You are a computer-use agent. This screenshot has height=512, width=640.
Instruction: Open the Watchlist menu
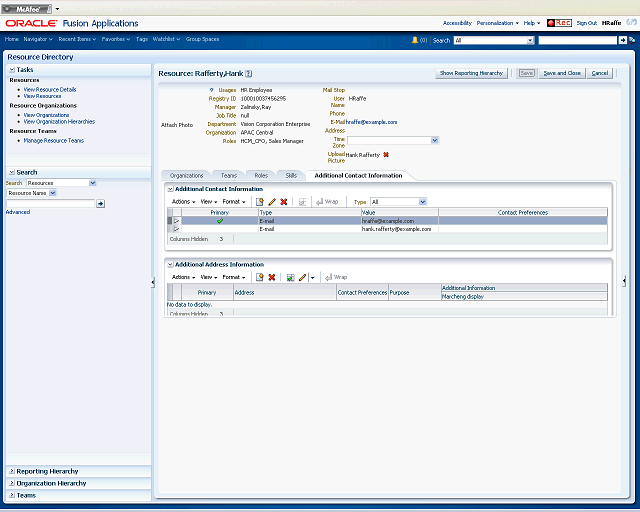coord(166,39)
